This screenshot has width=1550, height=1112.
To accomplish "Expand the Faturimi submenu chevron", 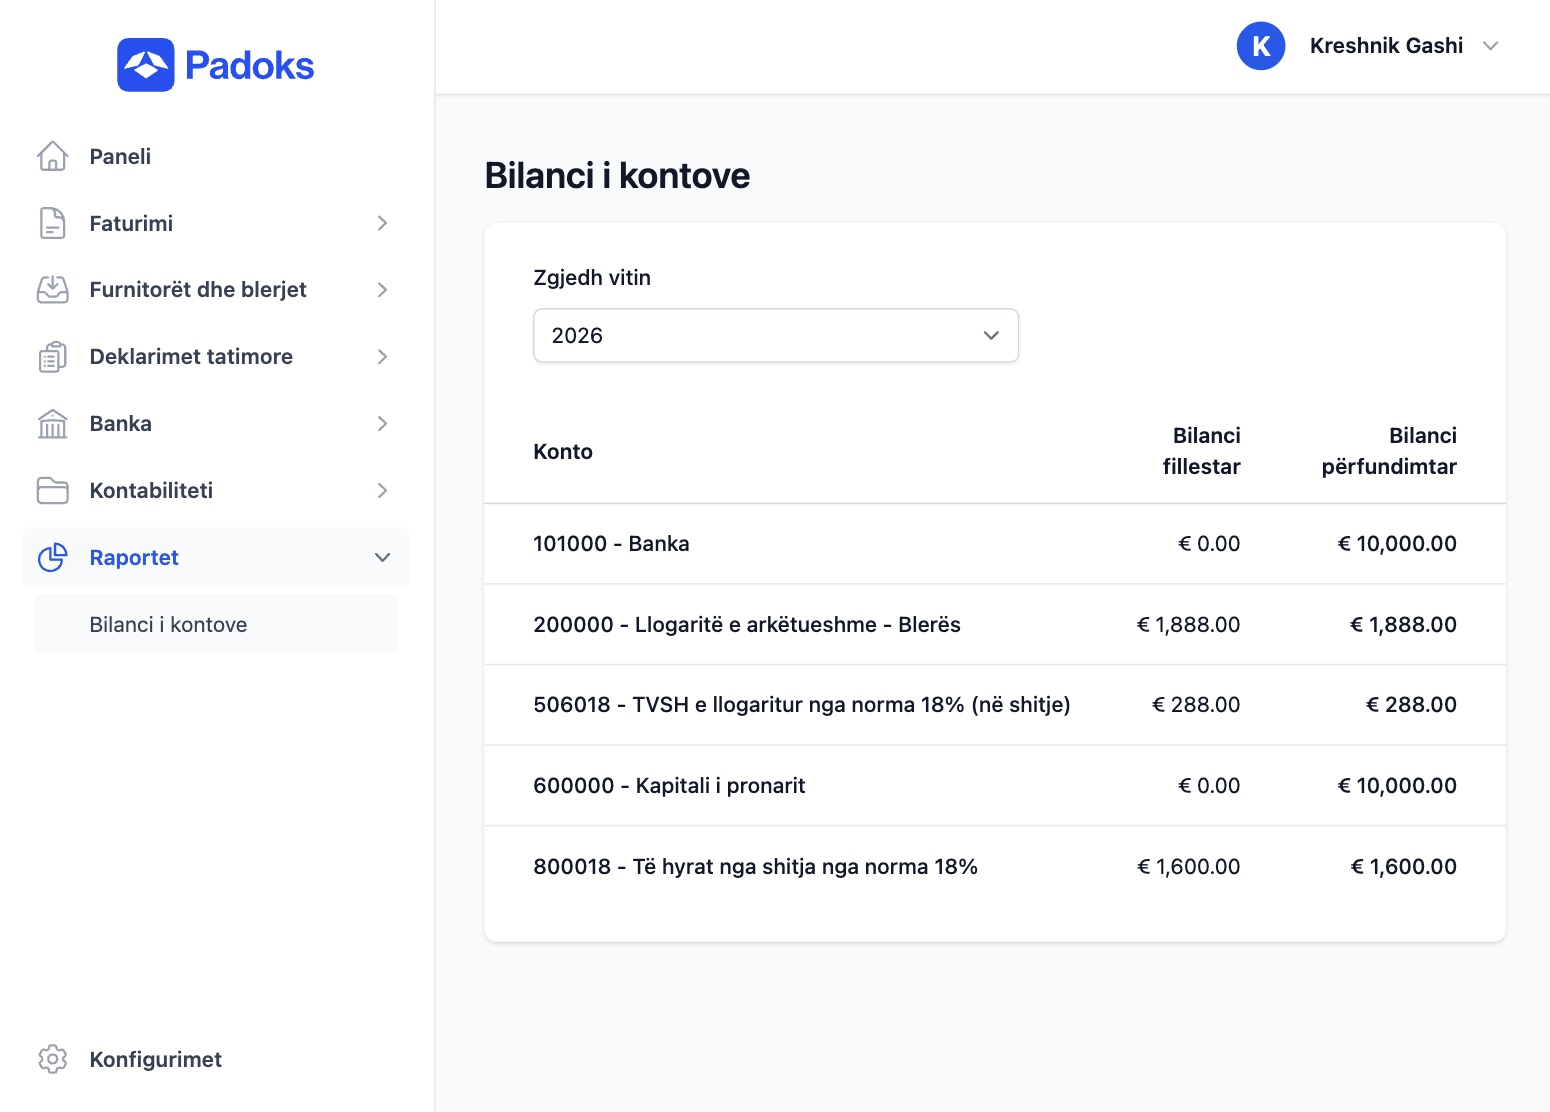I will [x=382, y=223].
